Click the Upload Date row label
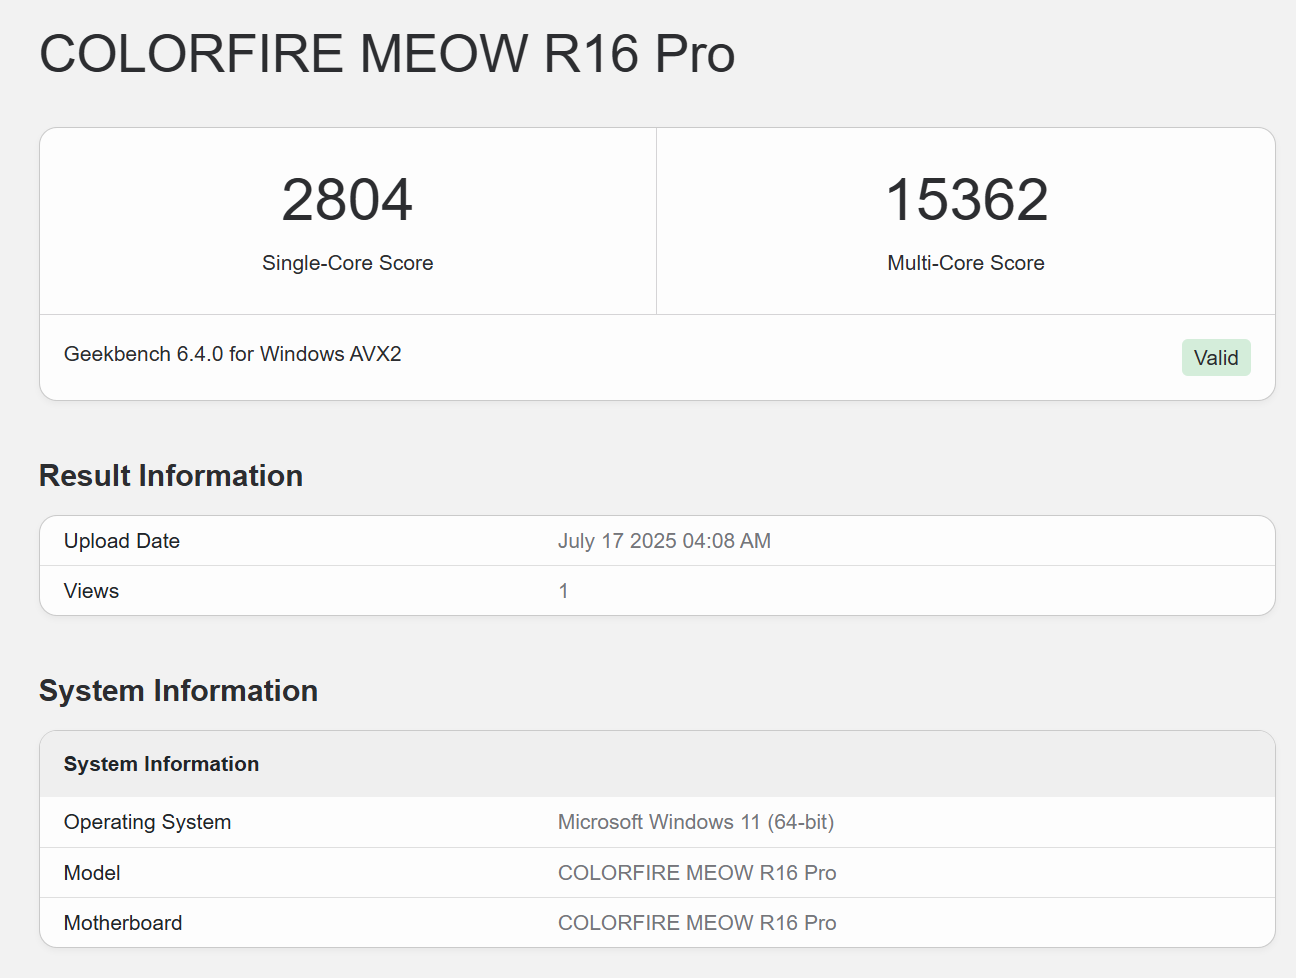The image size is (1296, 978). coord(122,541)
